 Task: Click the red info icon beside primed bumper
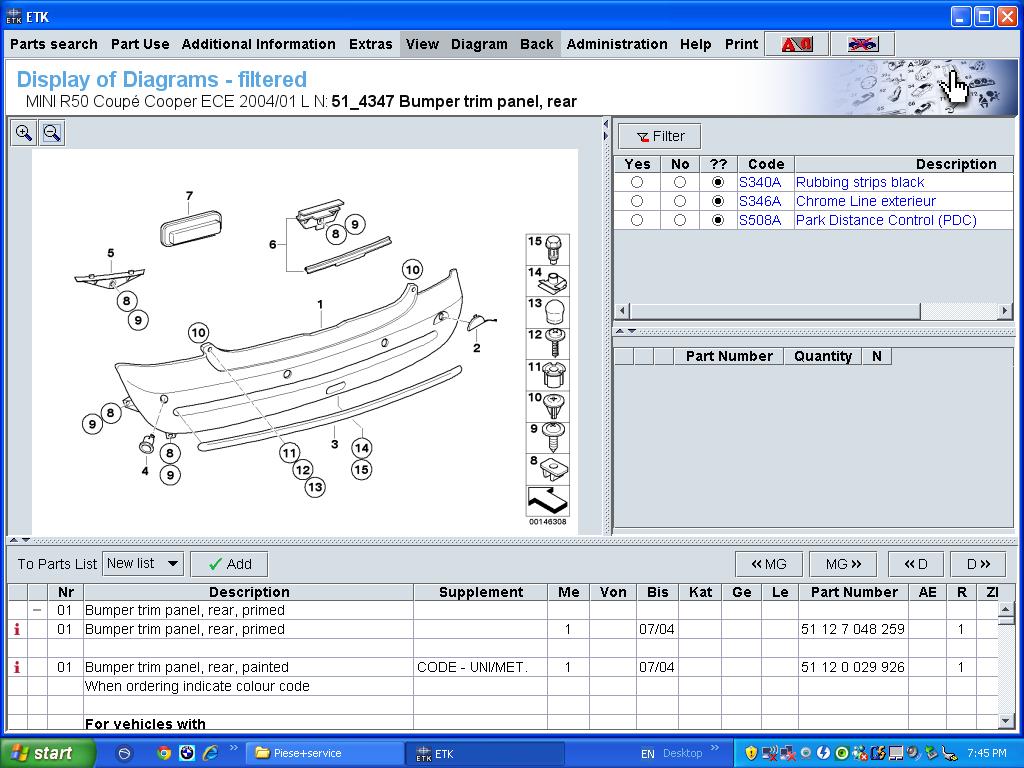point(17,629)
